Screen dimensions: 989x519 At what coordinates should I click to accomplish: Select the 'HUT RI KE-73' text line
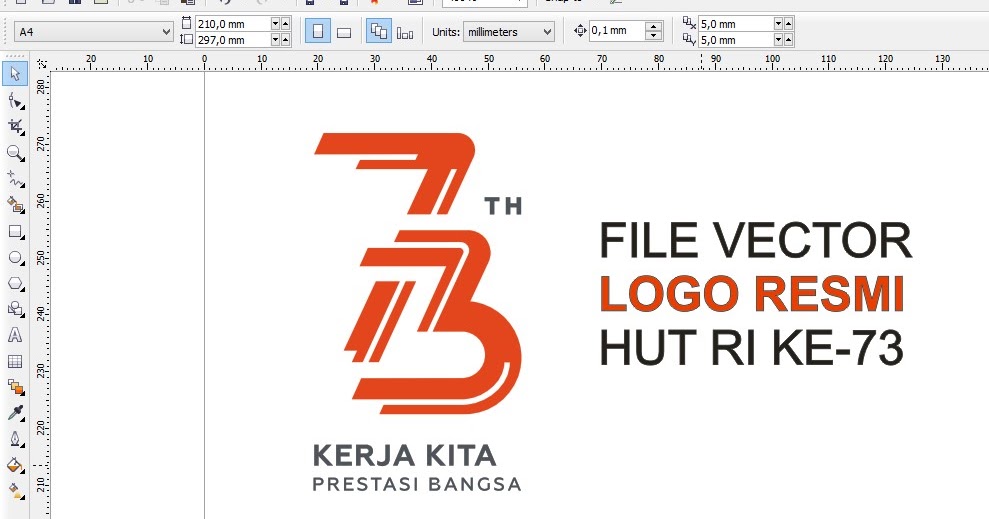click(x=751, y=347)
